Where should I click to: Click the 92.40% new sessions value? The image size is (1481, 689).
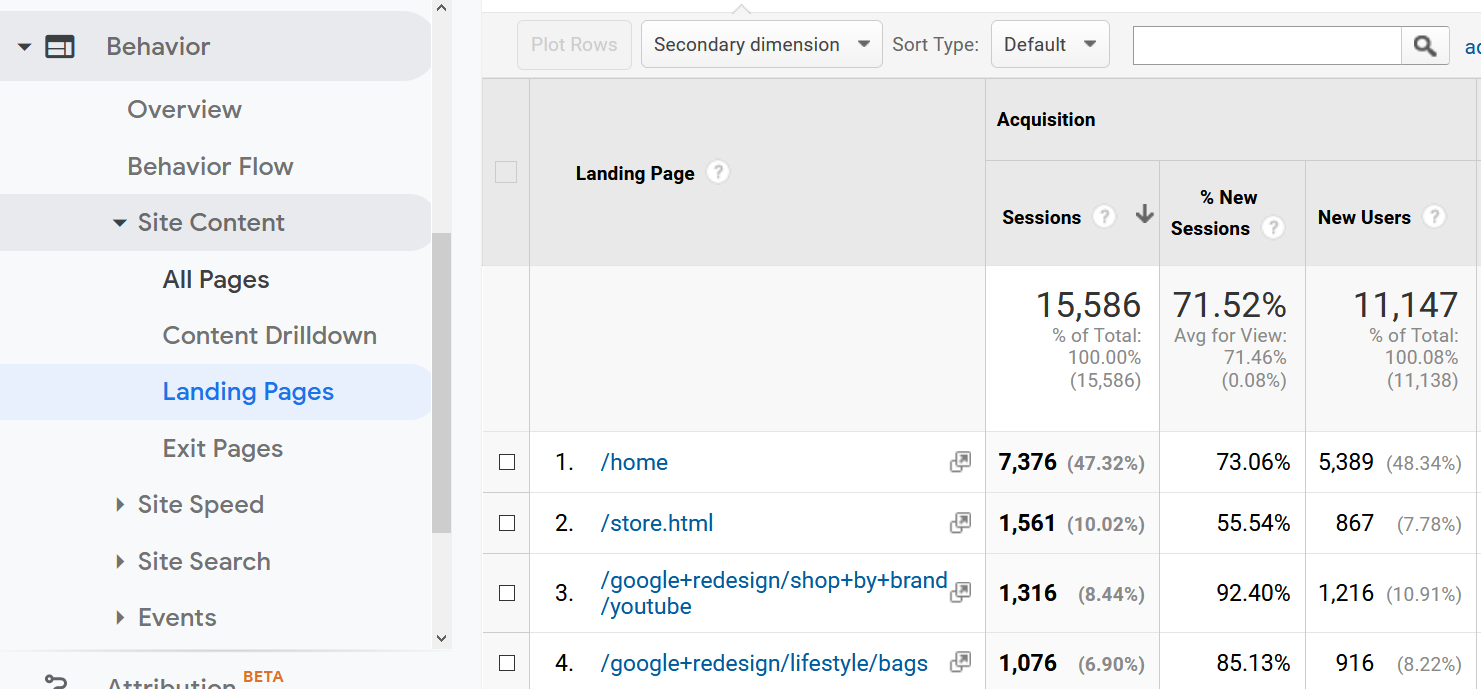[1253, 593]
